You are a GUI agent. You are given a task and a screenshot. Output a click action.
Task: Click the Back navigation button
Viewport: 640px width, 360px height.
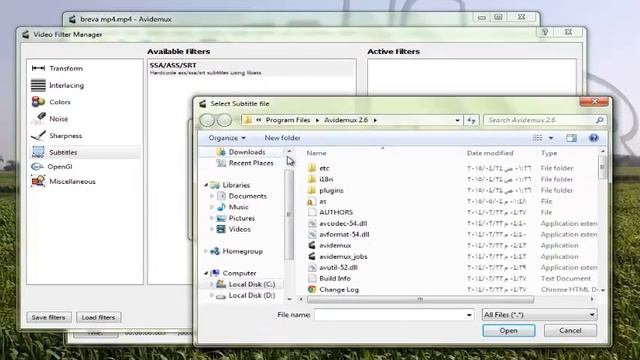tap(207, 120)
